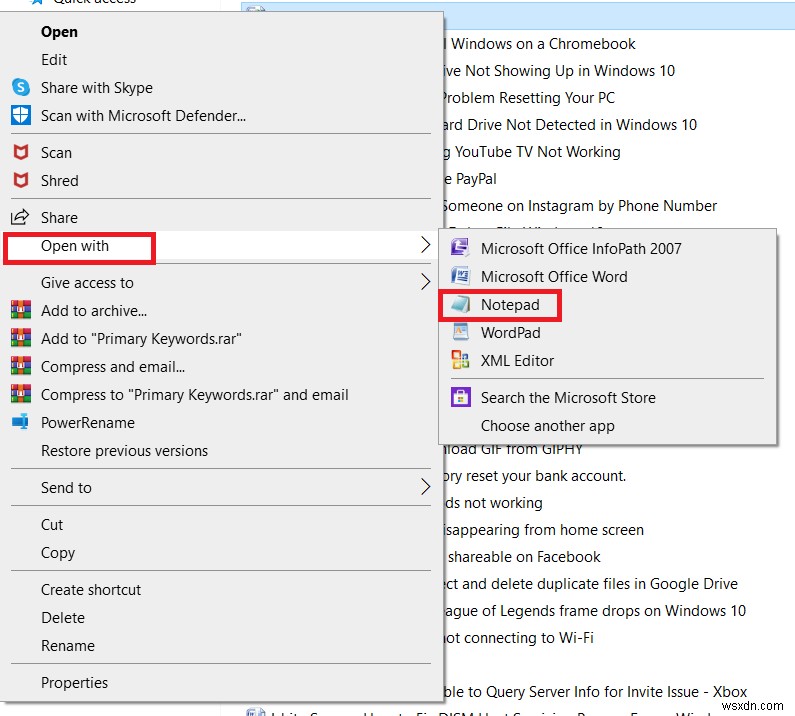Click the Microsoft Office Word icon

[x=460, y=276]
